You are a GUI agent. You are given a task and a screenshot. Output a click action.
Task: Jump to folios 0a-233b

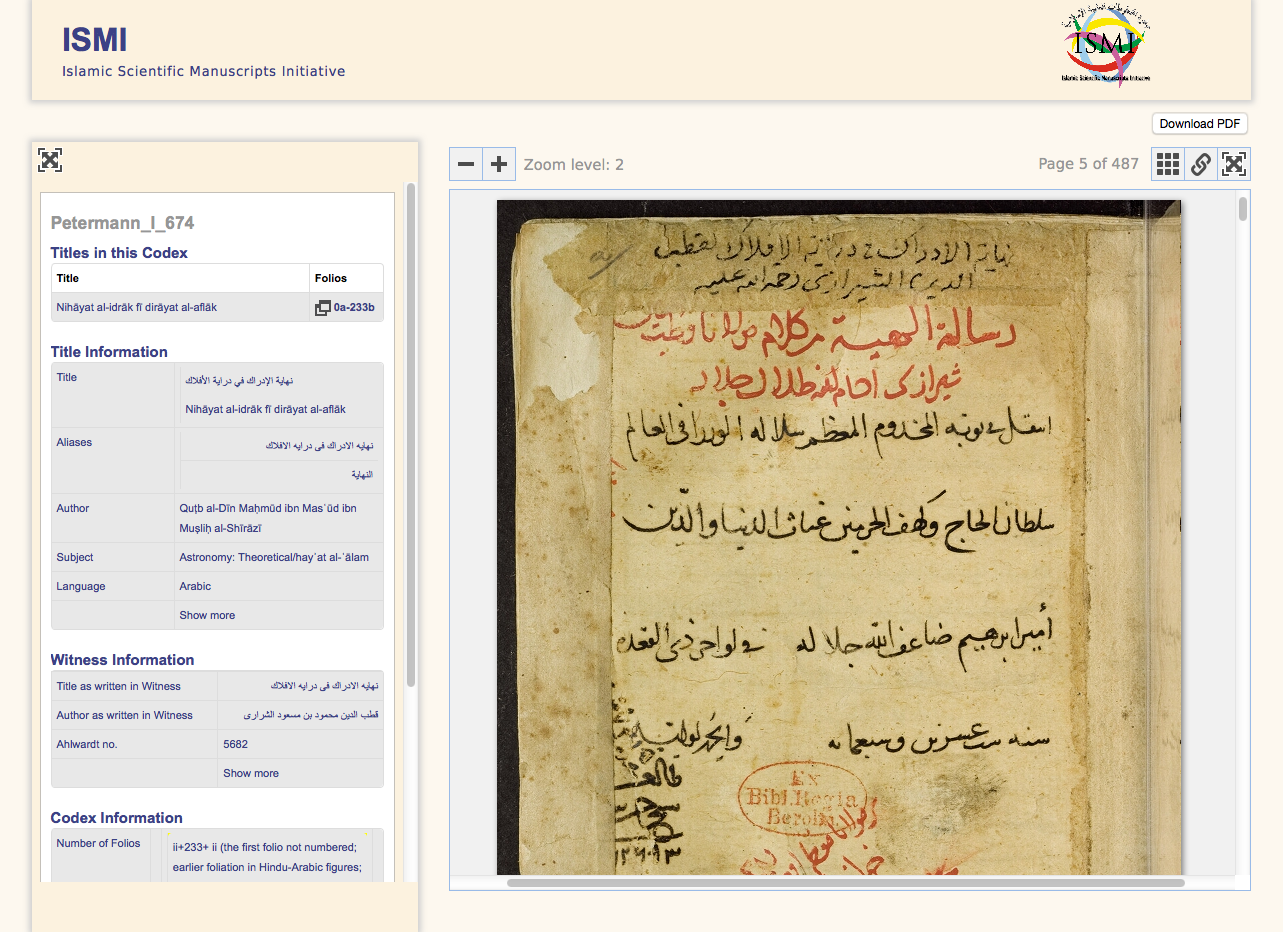pos(354,308)
